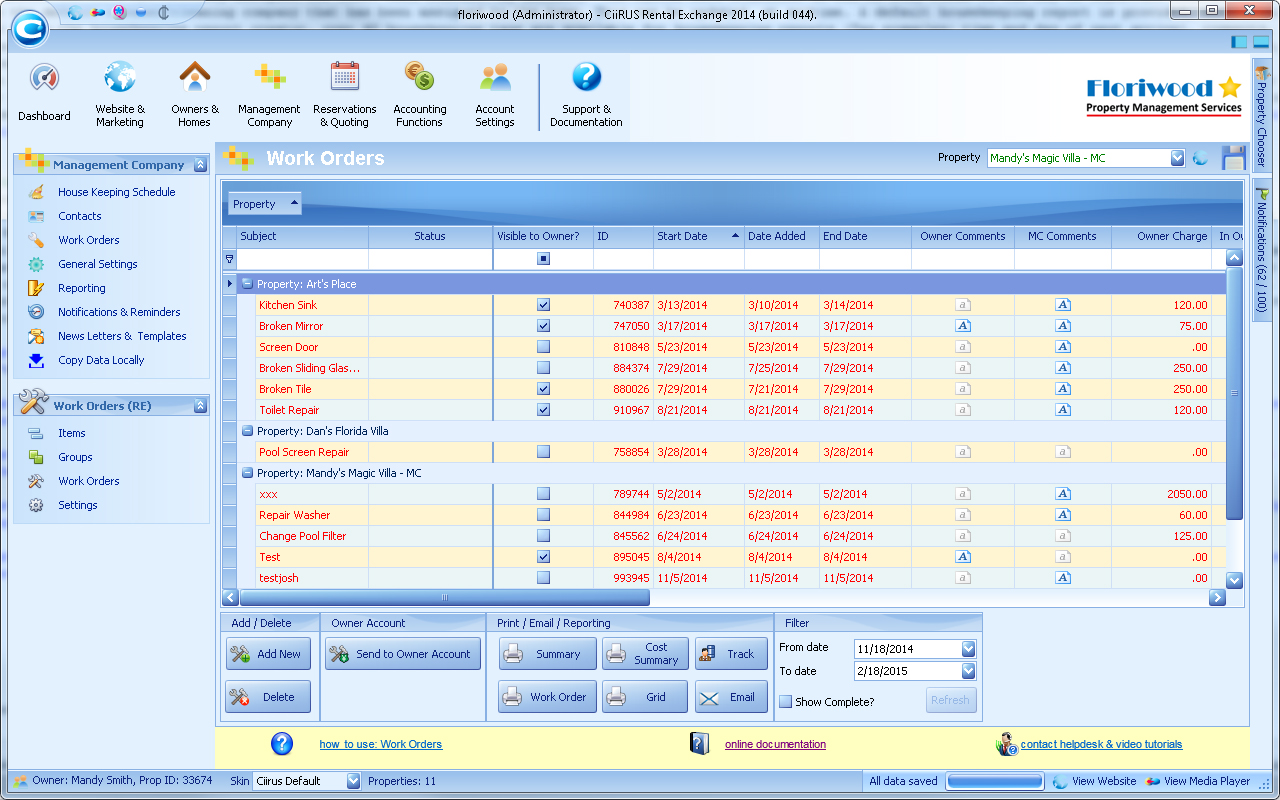1280x800 pixels.
Task: Open General Settings sidebar item
Action: coord(97,264)
